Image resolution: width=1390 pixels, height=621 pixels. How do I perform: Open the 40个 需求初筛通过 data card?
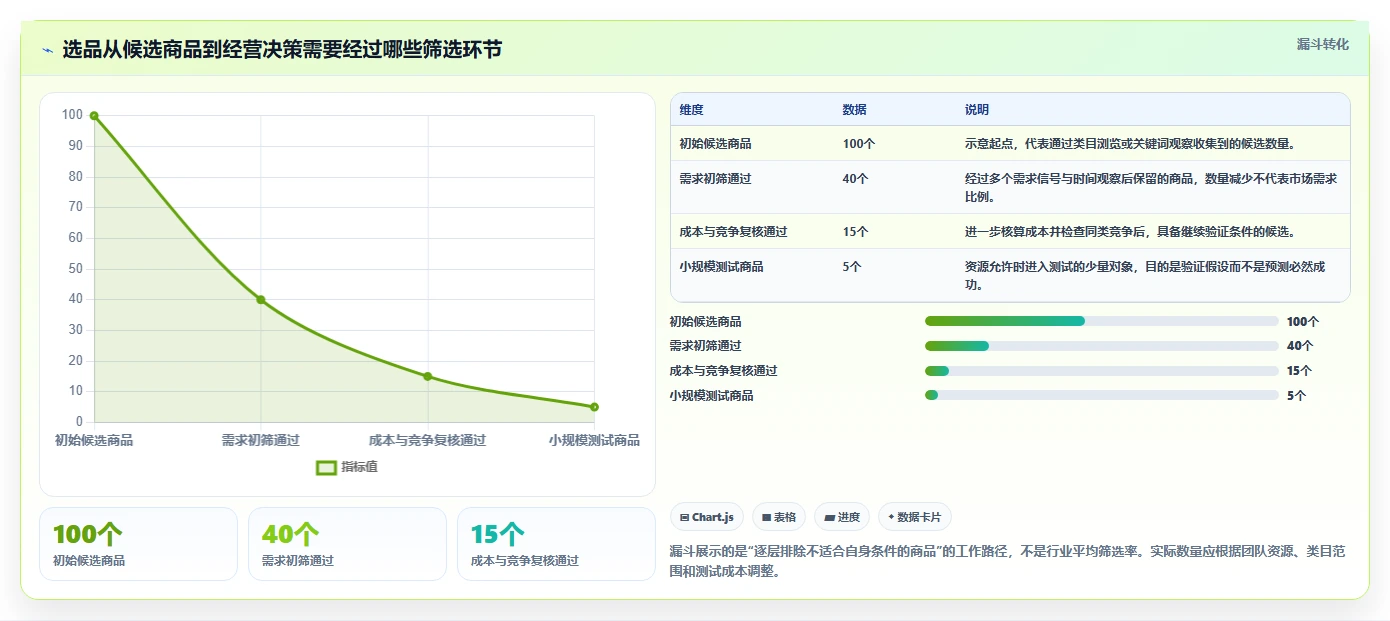tap(347, 544)
